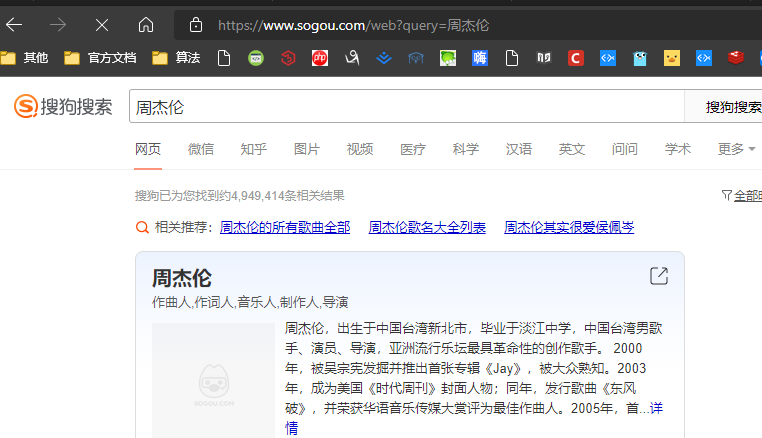
Task: Switch to the 微信 tab
Action: (x=201, y=149)
